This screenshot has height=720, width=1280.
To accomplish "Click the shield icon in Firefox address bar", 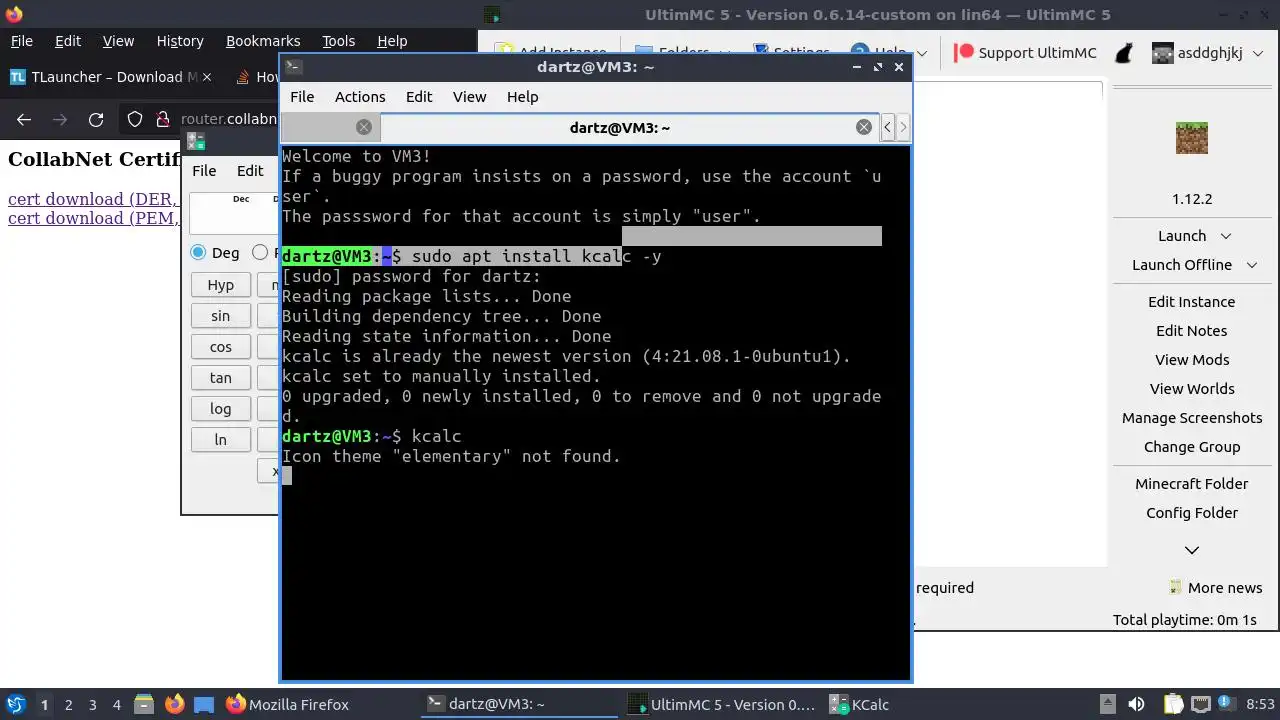I will point(135,120).
